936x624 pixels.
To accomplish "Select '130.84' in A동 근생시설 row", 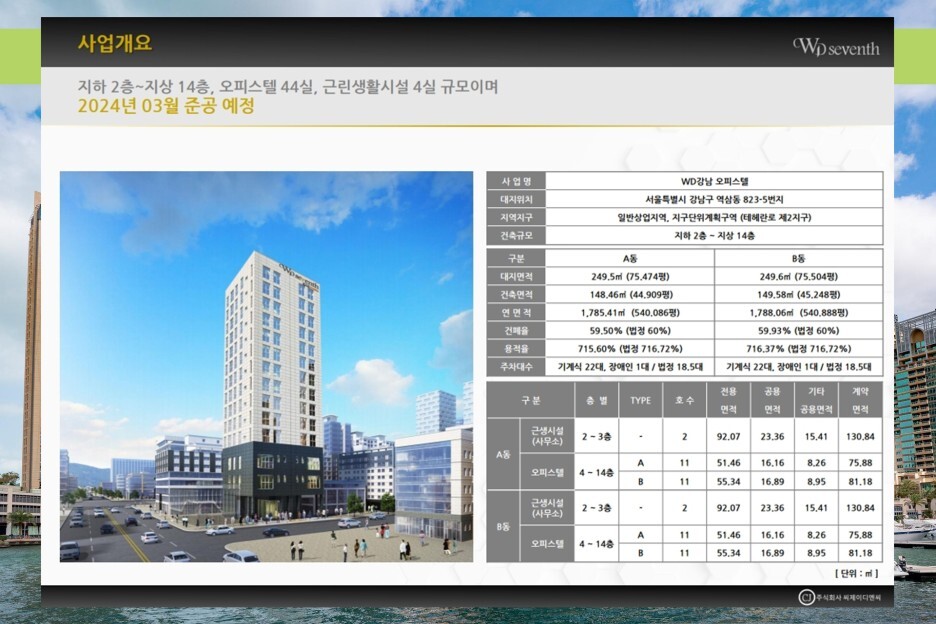I will click(x=860, y=437).
